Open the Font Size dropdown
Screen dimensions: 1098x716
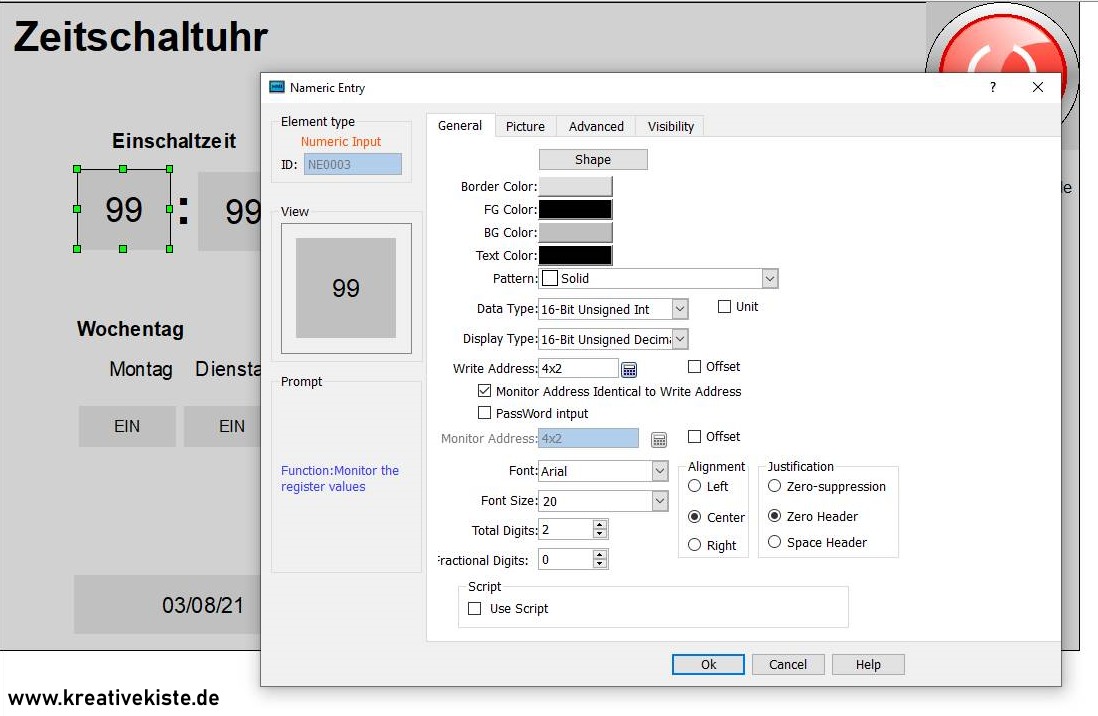pyautogui.click(x=660, y=501)
